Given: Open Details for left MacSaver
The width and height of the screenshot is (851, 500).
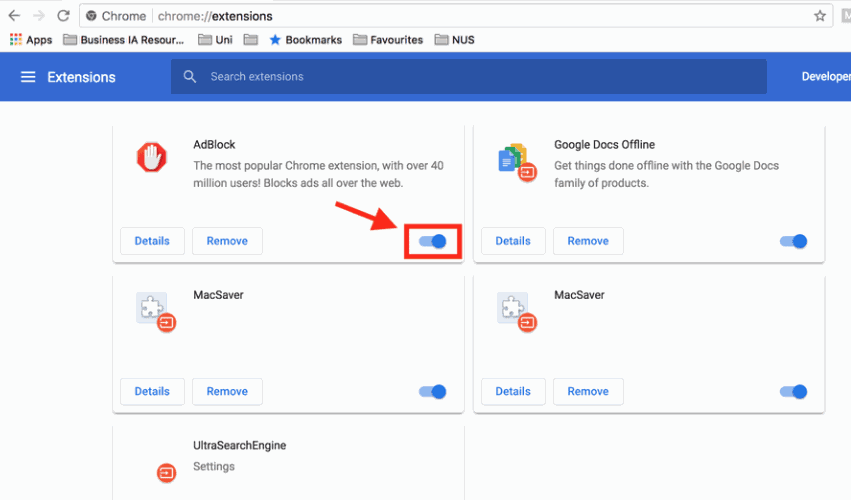Looking at the screenshot, I should tap(152, 391).
